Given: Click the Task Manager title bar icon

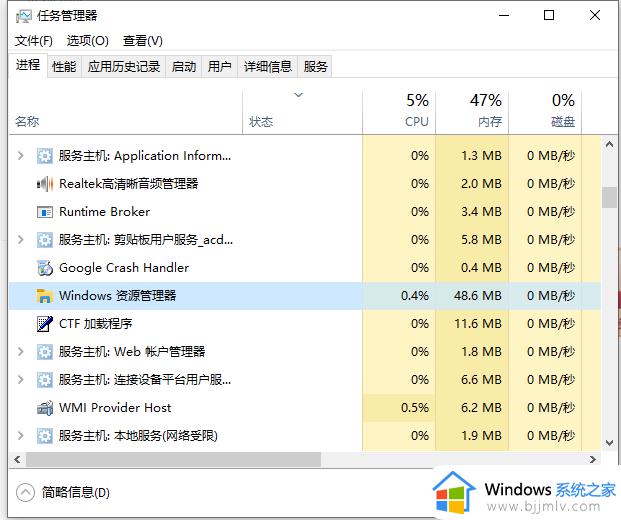Looking at the screenshot, I should (x=23, y=16).
